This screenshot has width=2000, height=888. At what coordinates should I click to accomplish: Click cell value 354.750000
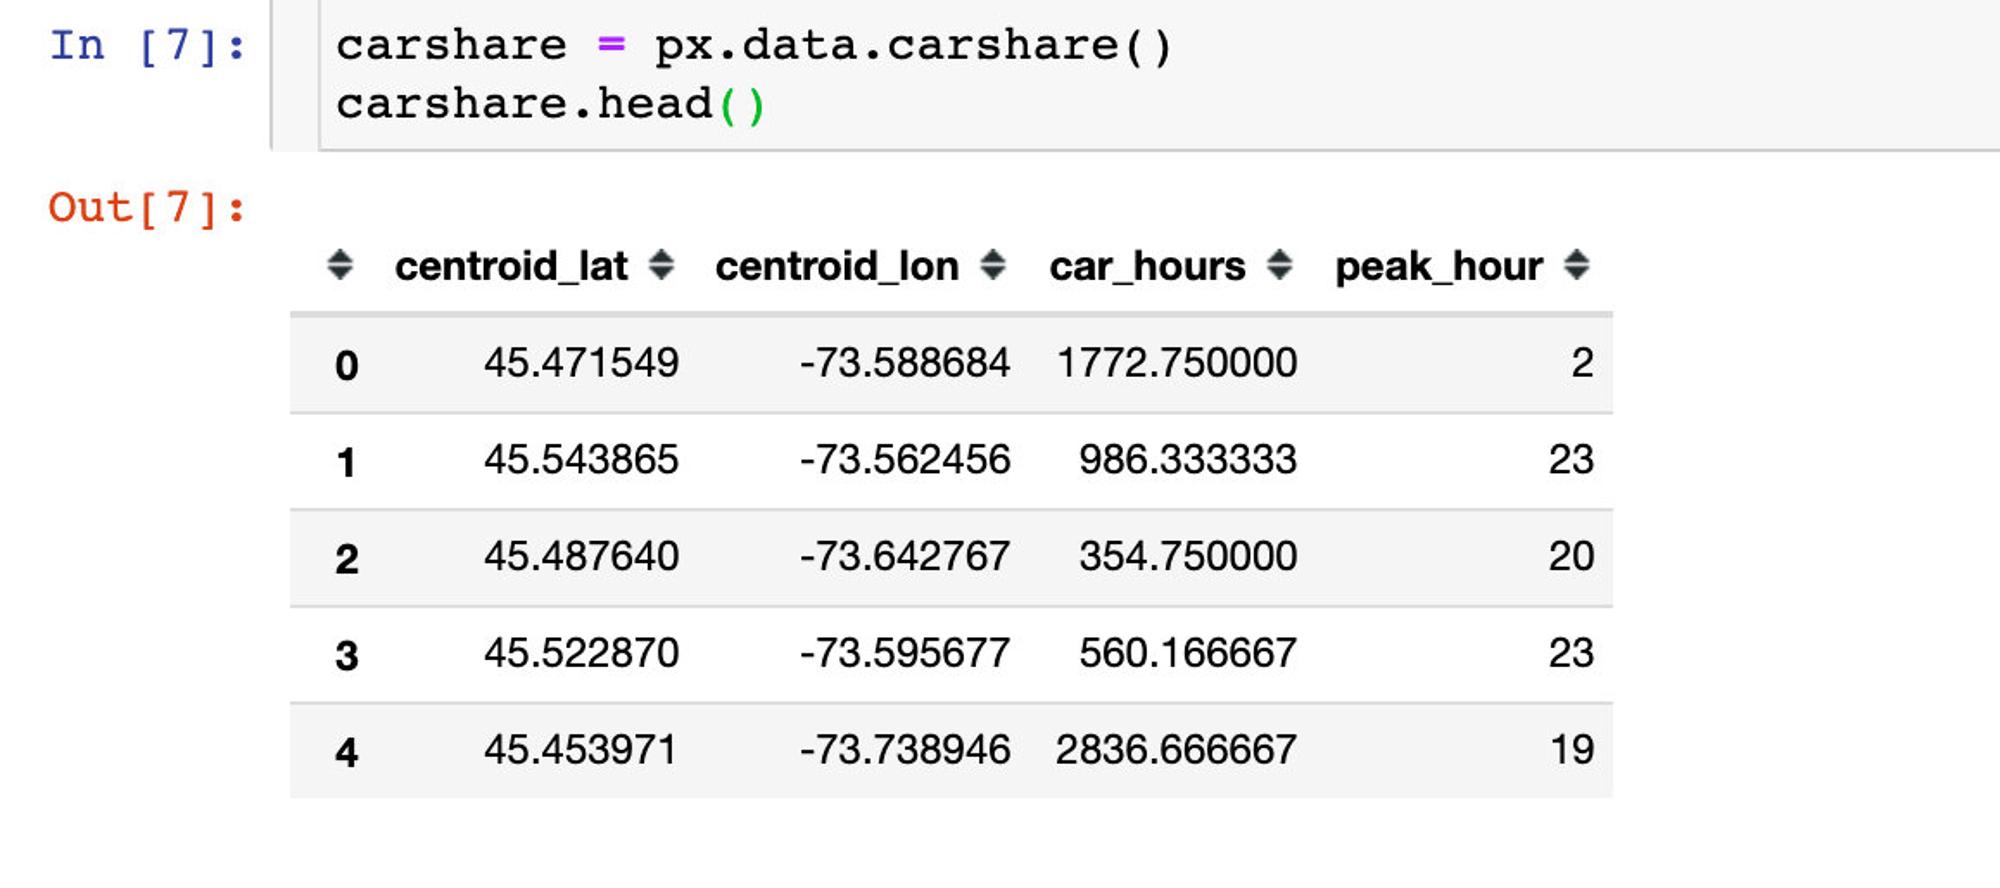pos(1188,556)
